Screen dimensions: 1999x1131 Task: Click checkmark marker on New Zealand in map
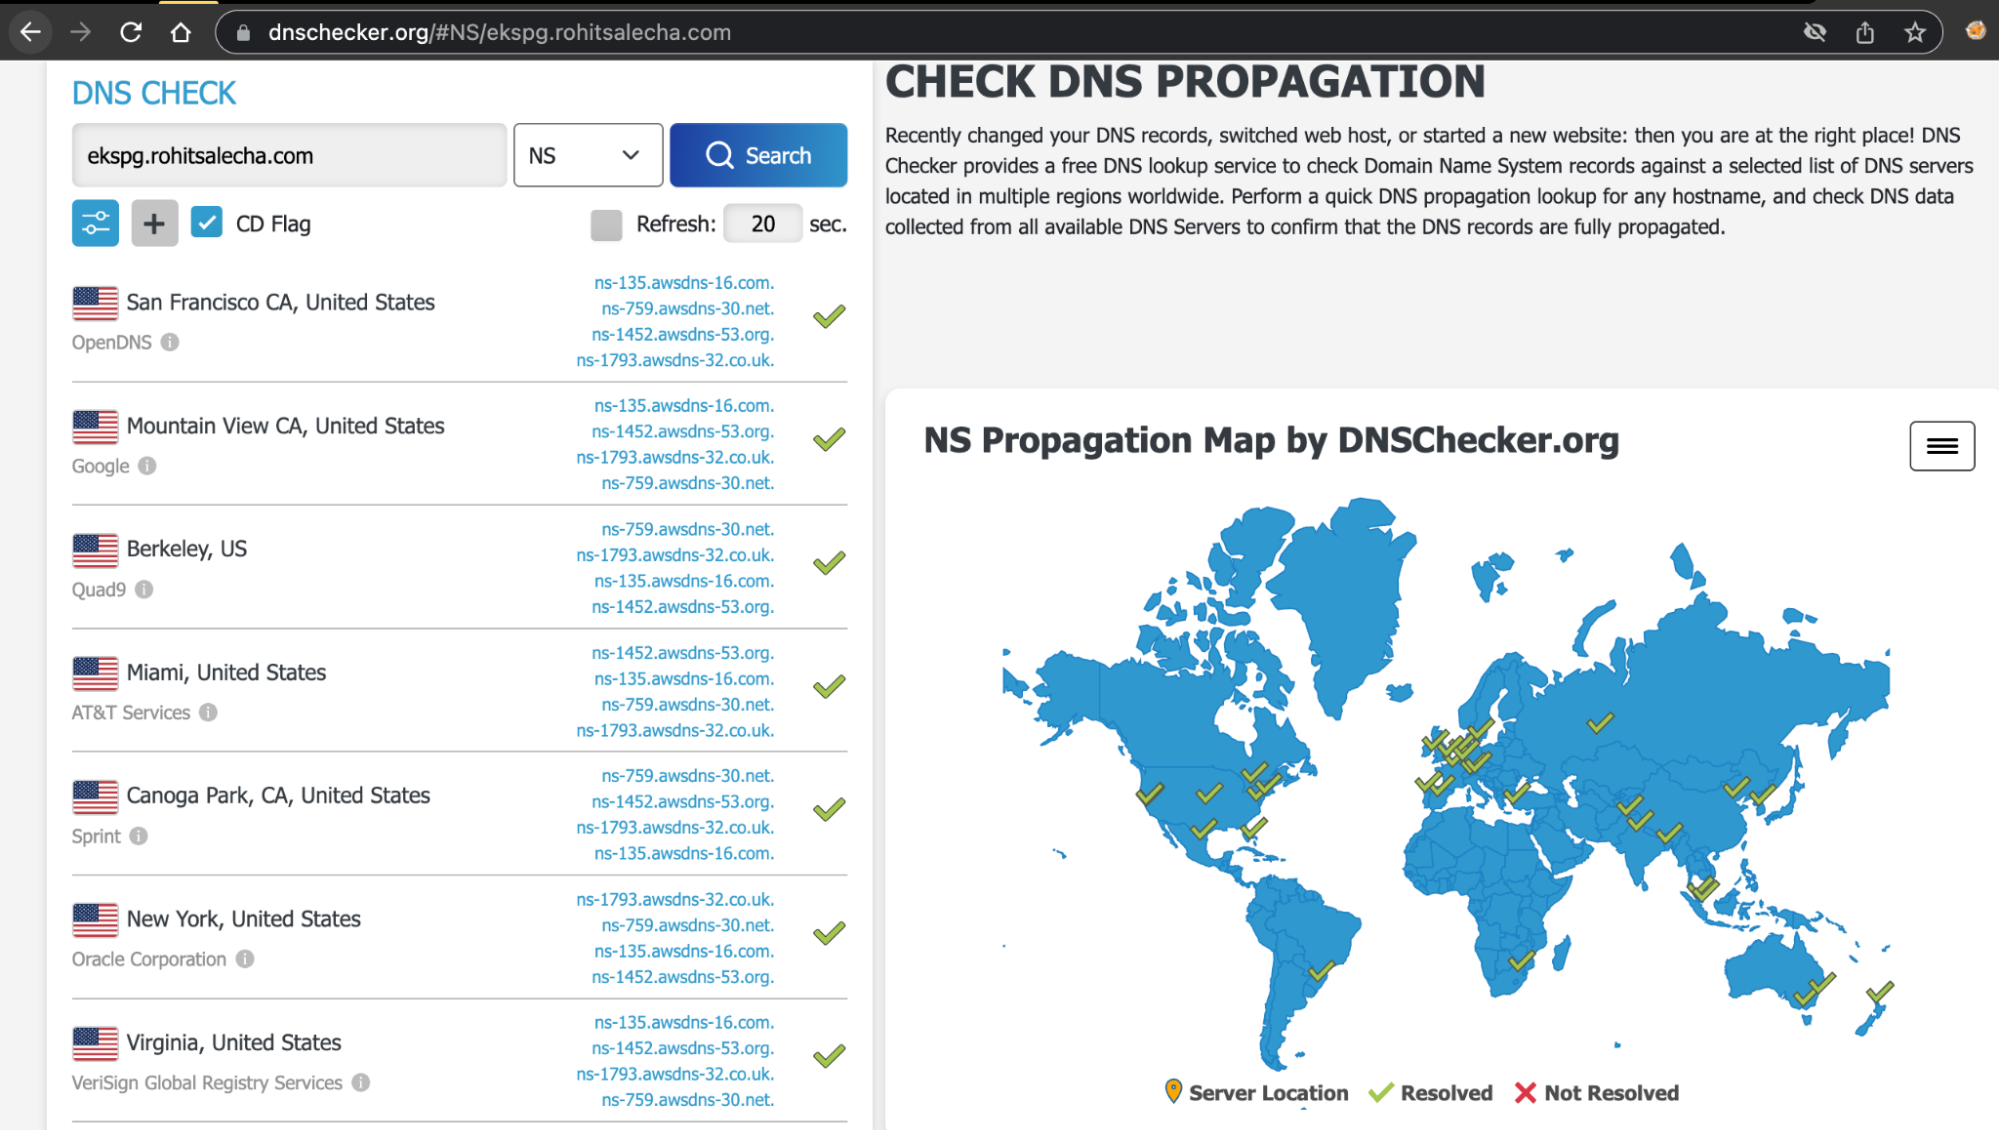[1880, 992]
